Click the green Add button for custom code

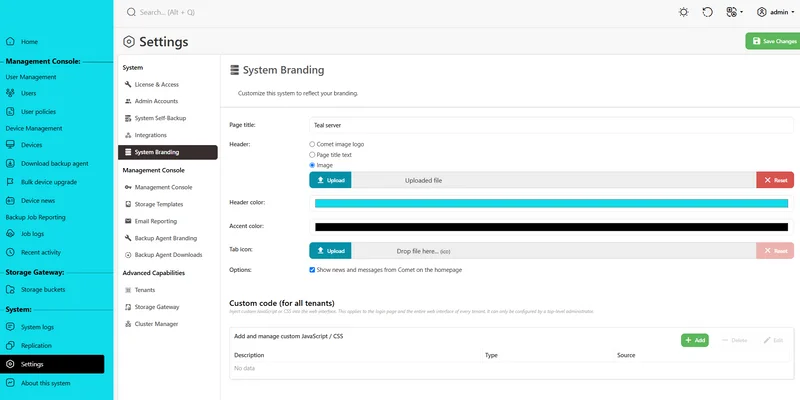(695, 340)
